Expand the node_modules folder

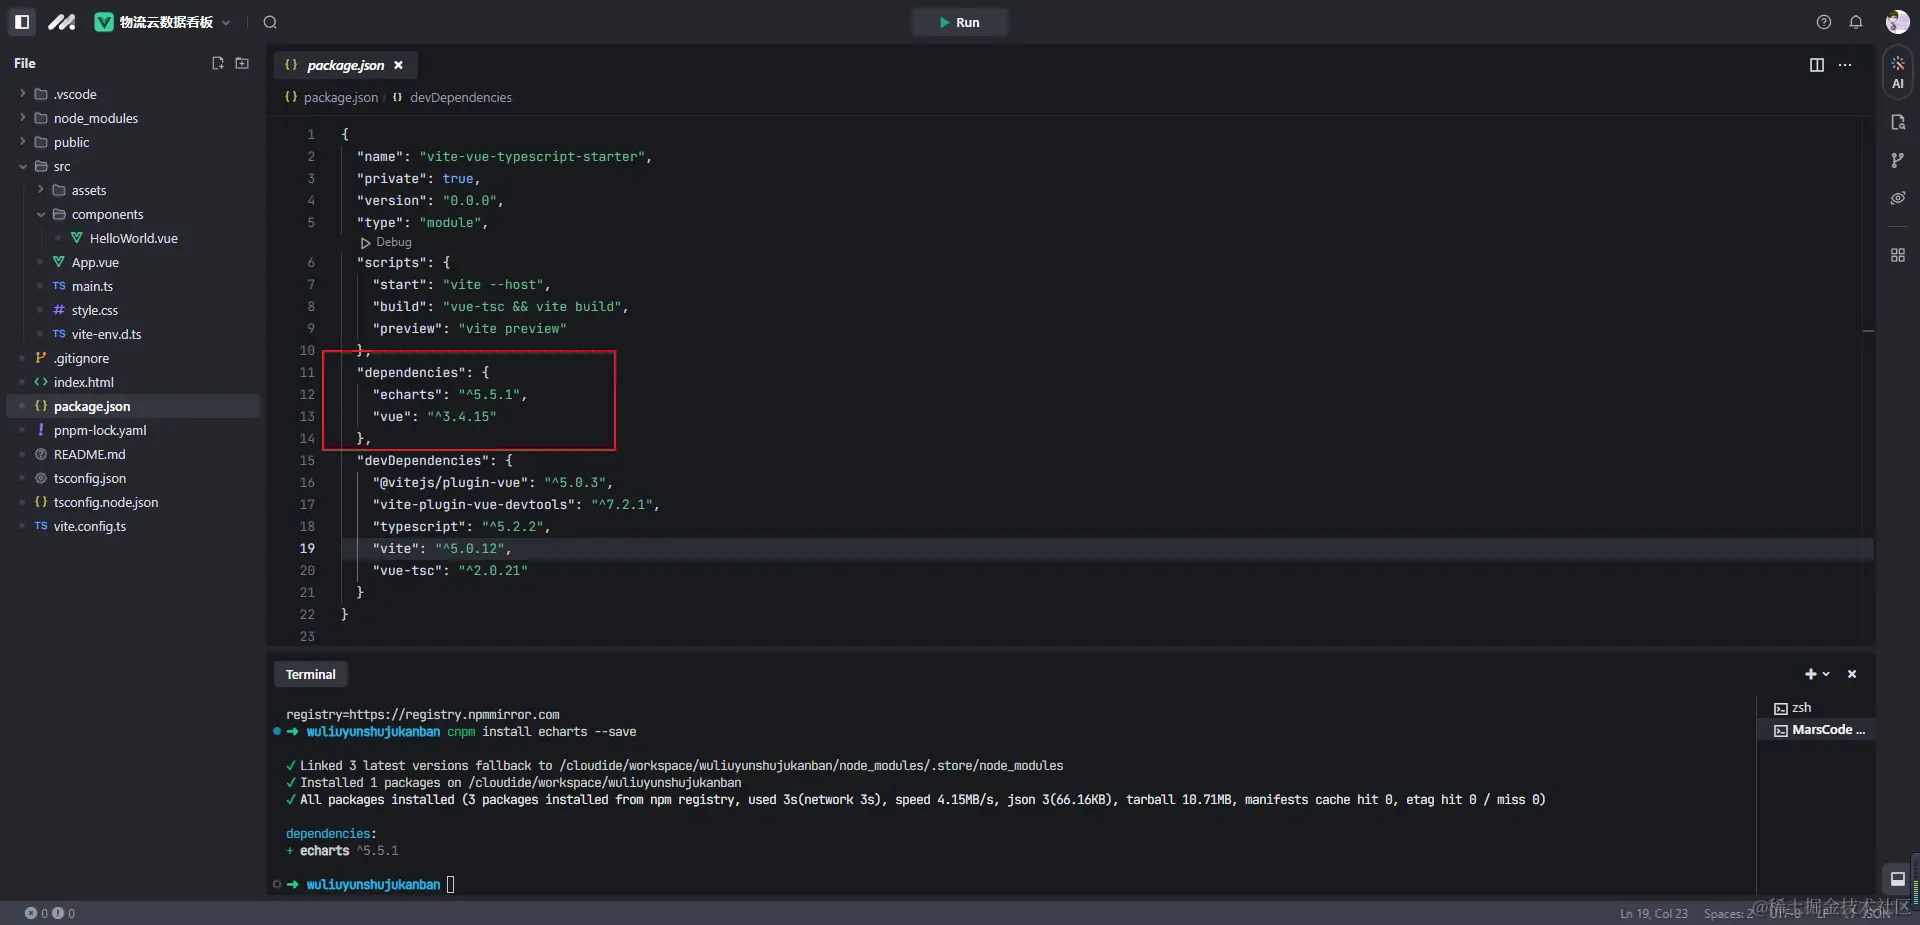[95, 118]
